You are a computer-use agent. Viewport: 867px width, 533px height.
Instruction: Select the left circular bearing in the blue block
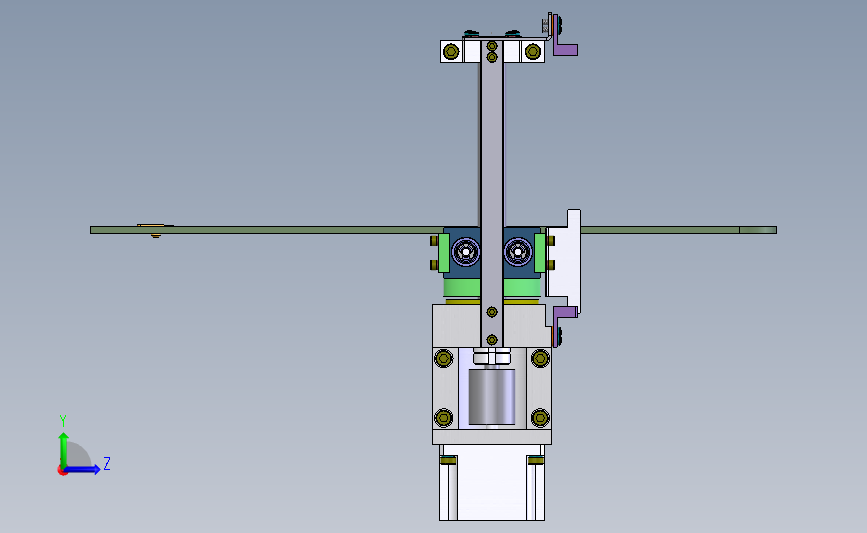466,252
